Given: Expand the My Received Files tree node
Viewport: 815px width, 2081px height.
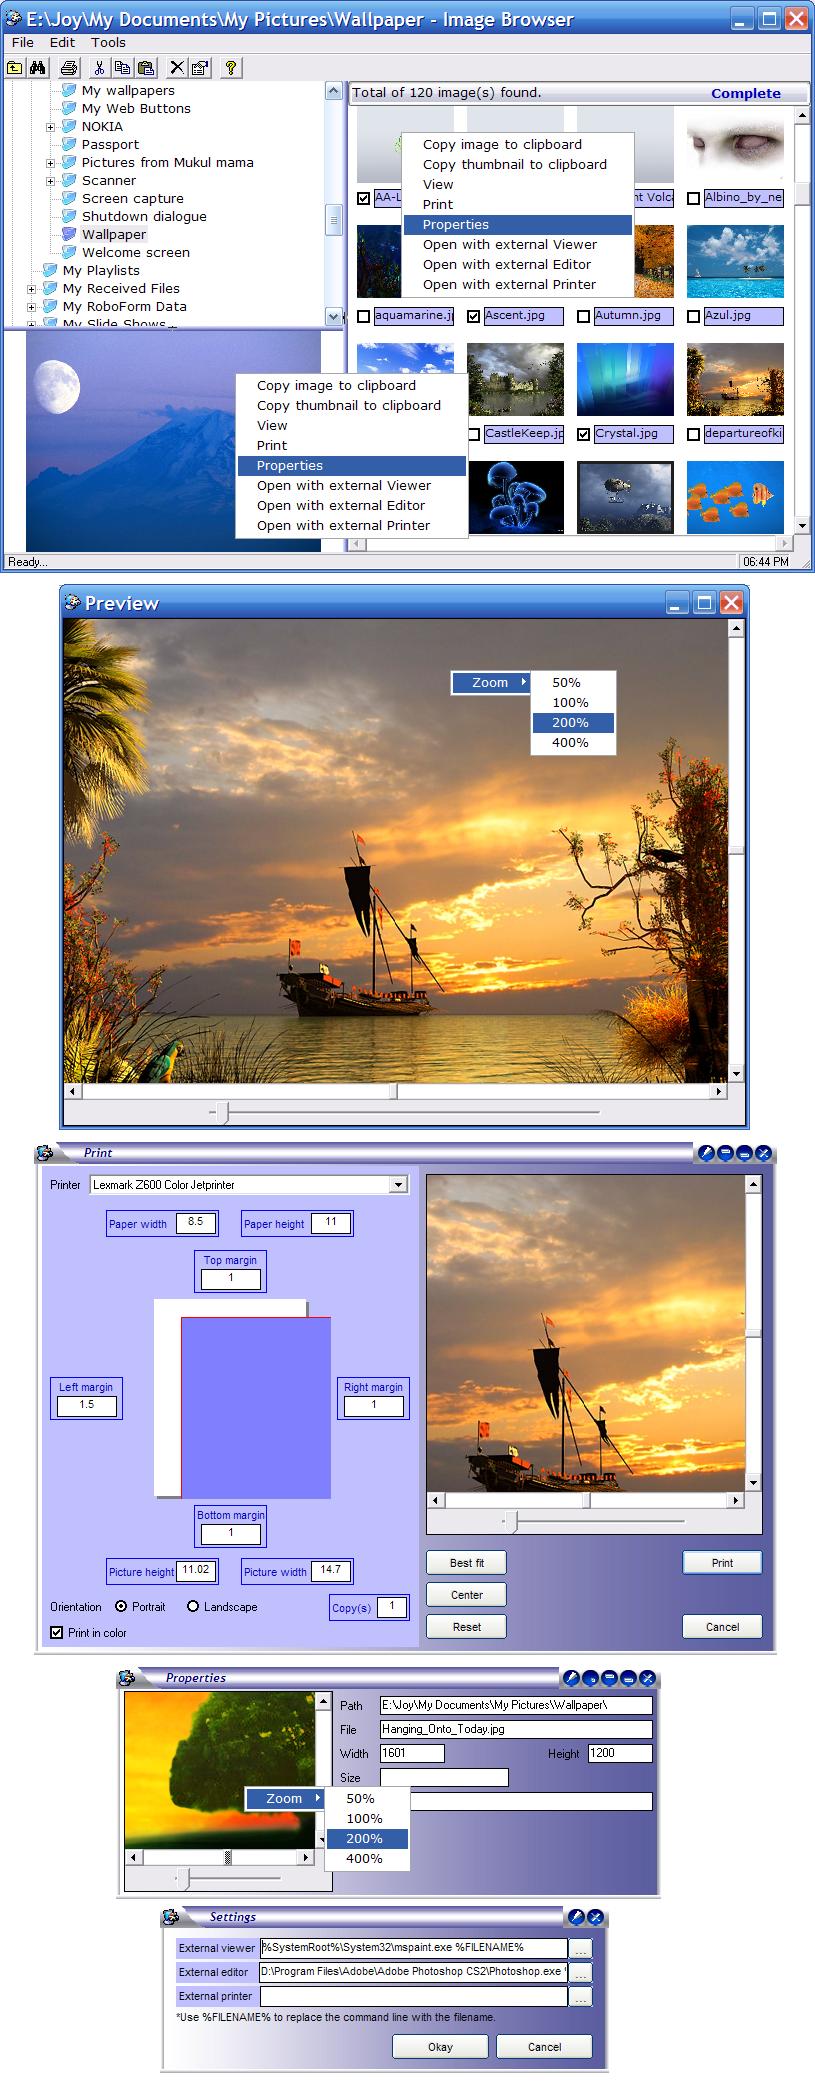Looking at the screenshot, I should 31,289.
